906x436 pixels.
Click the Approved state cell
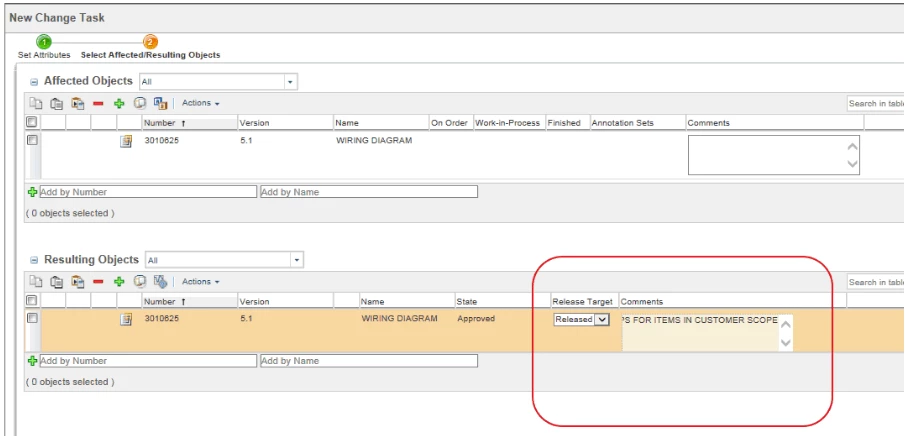pos(476,318)
